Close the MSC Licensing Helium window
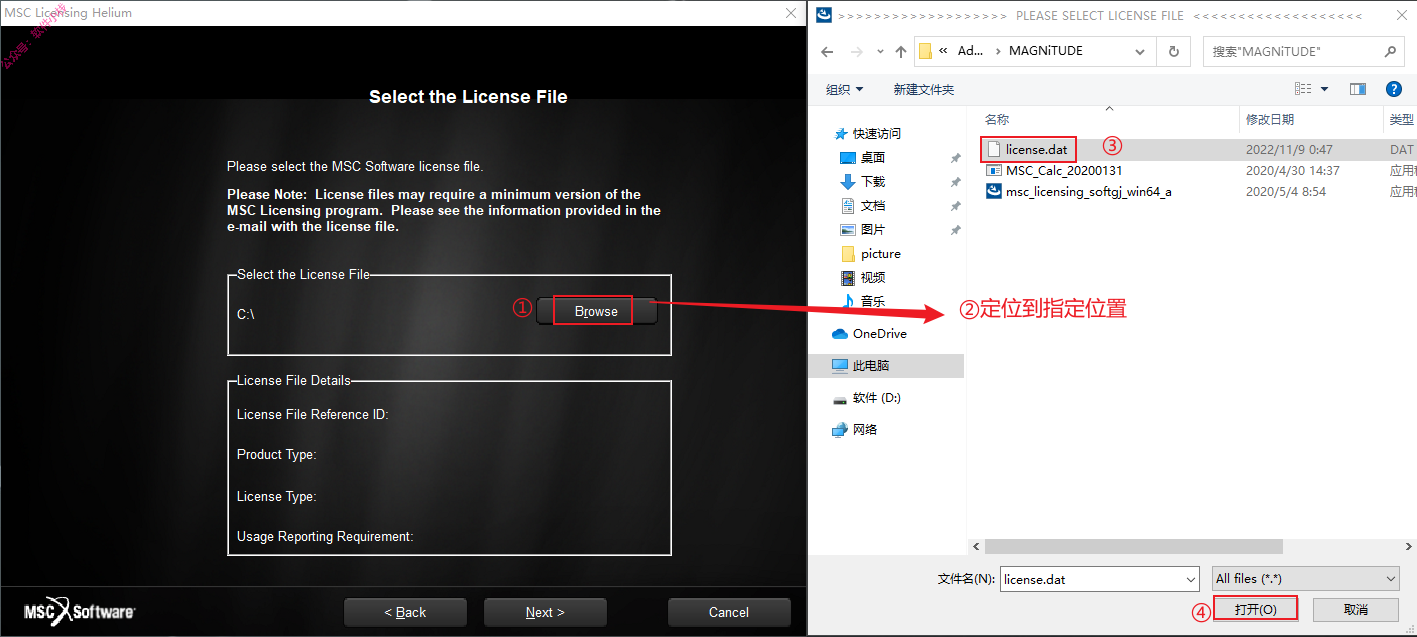 [789, 13]
